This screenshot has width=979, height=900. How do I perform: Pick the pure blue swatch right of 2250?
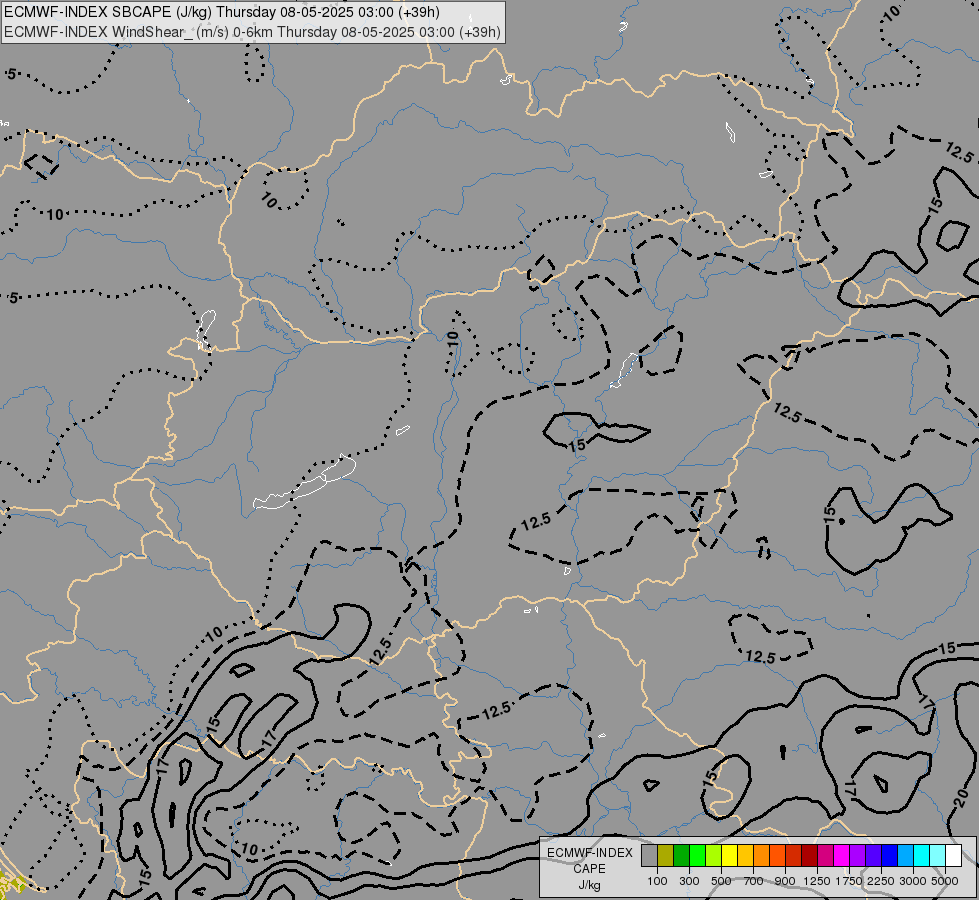[889, 855]
